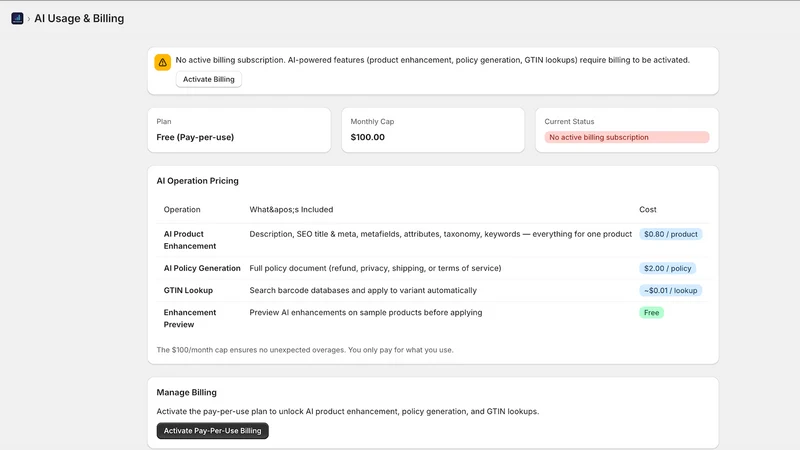
Task: Select the AI Policy Generation row label
Action: tap(202, 268)
